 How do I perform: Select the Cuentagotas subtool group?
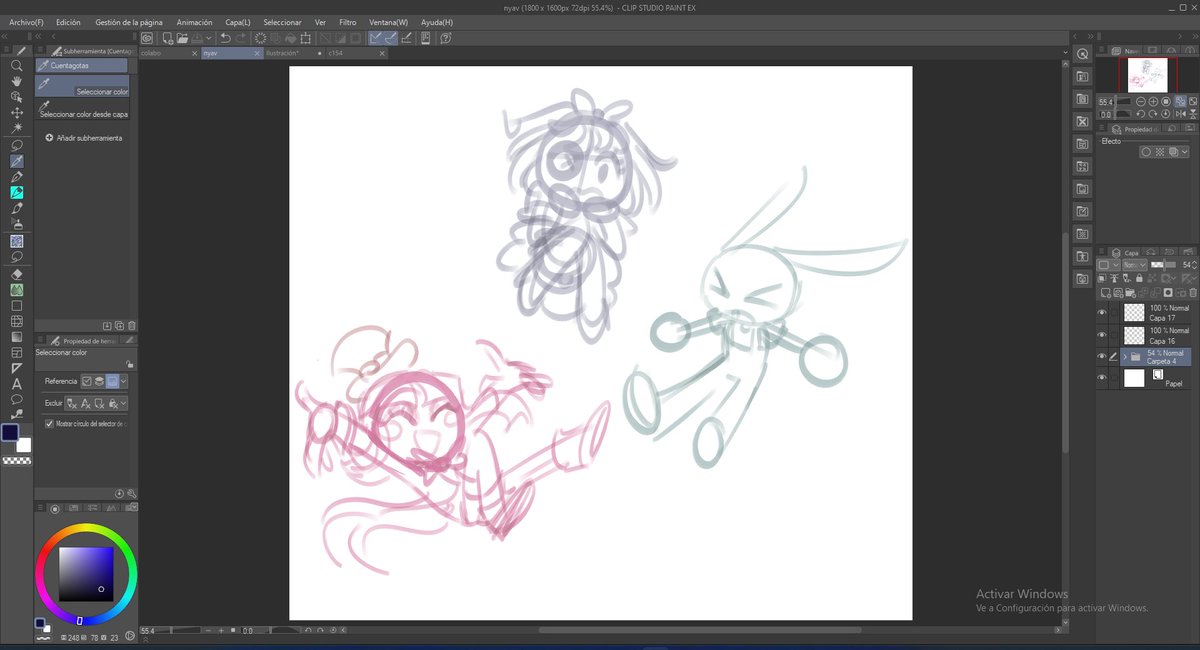[82, 65]
